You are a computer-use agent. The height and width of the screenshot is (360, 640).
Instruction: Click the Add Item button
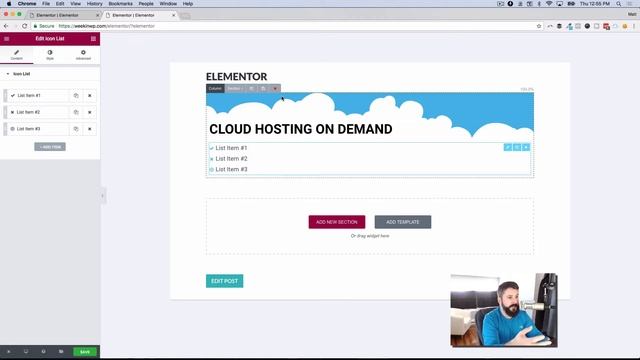coord(50,147)
